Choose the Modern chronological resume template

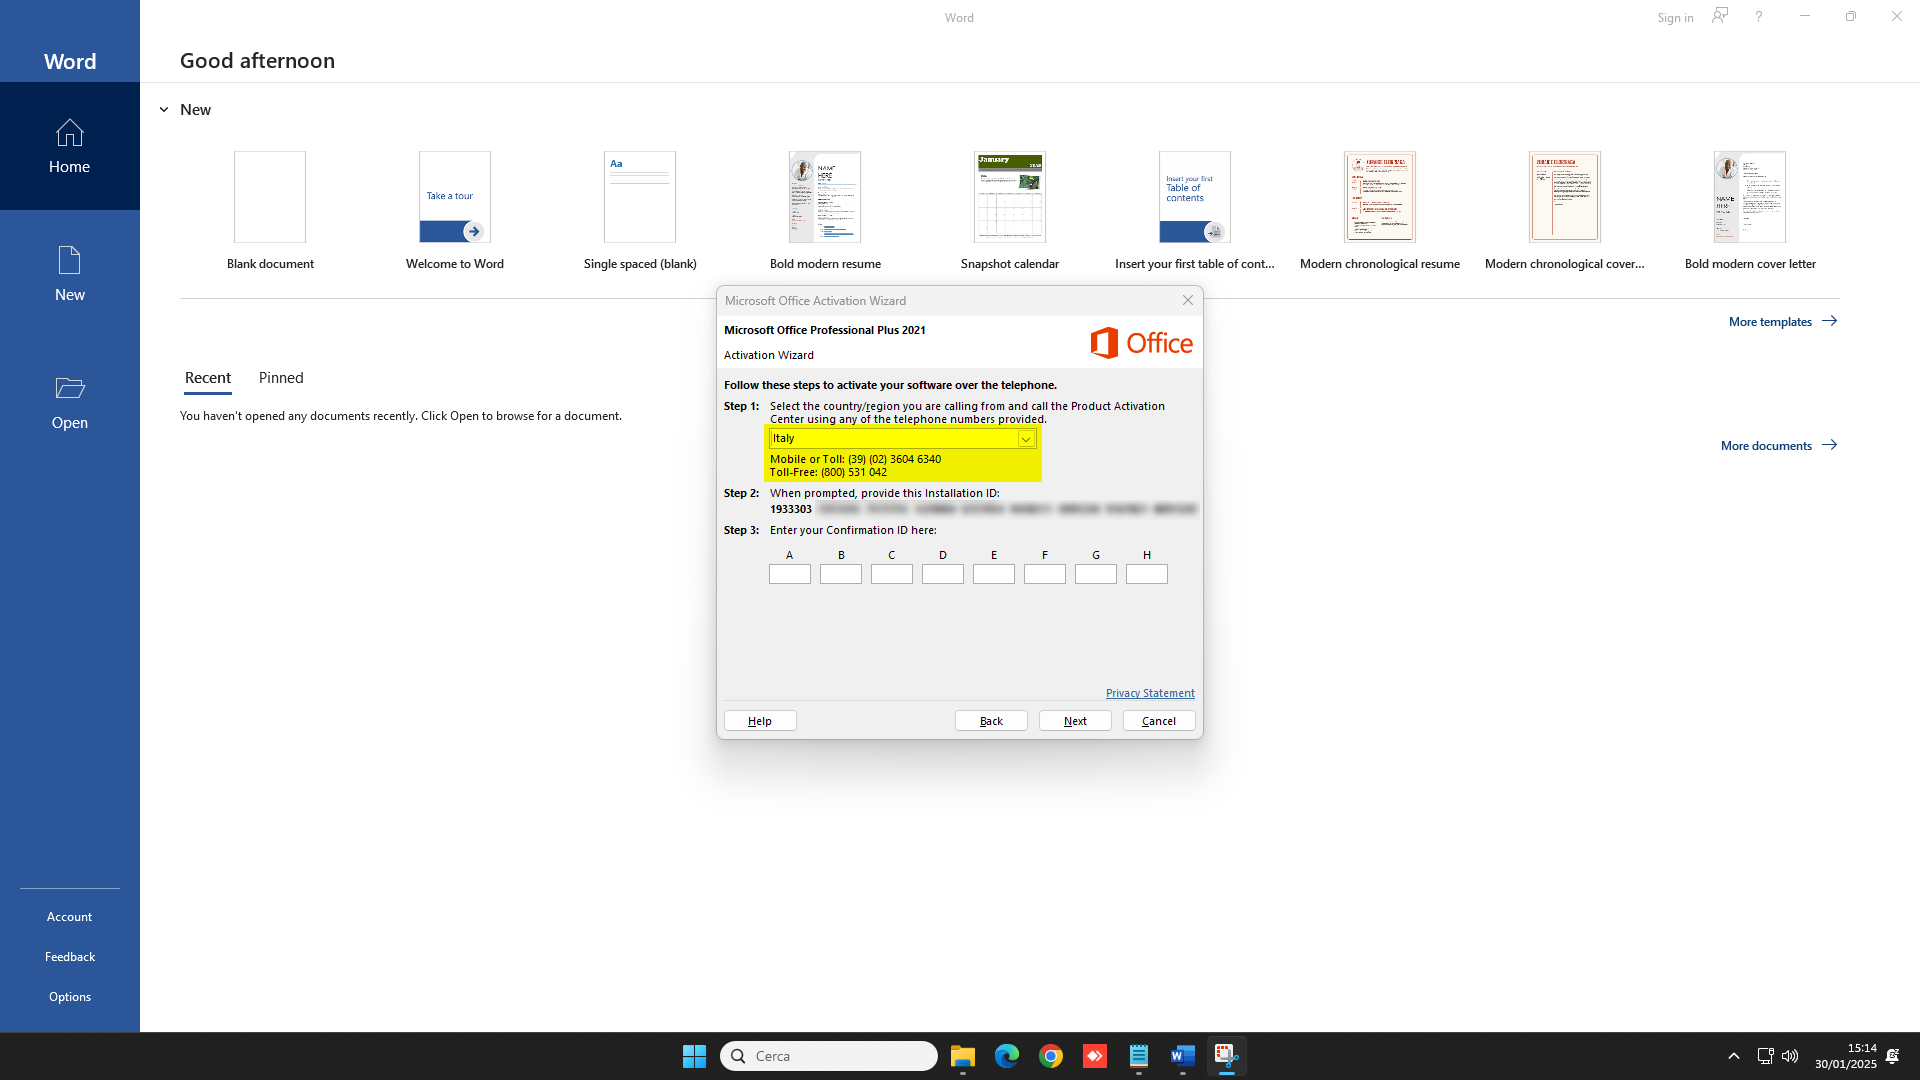click(1380, 197)
